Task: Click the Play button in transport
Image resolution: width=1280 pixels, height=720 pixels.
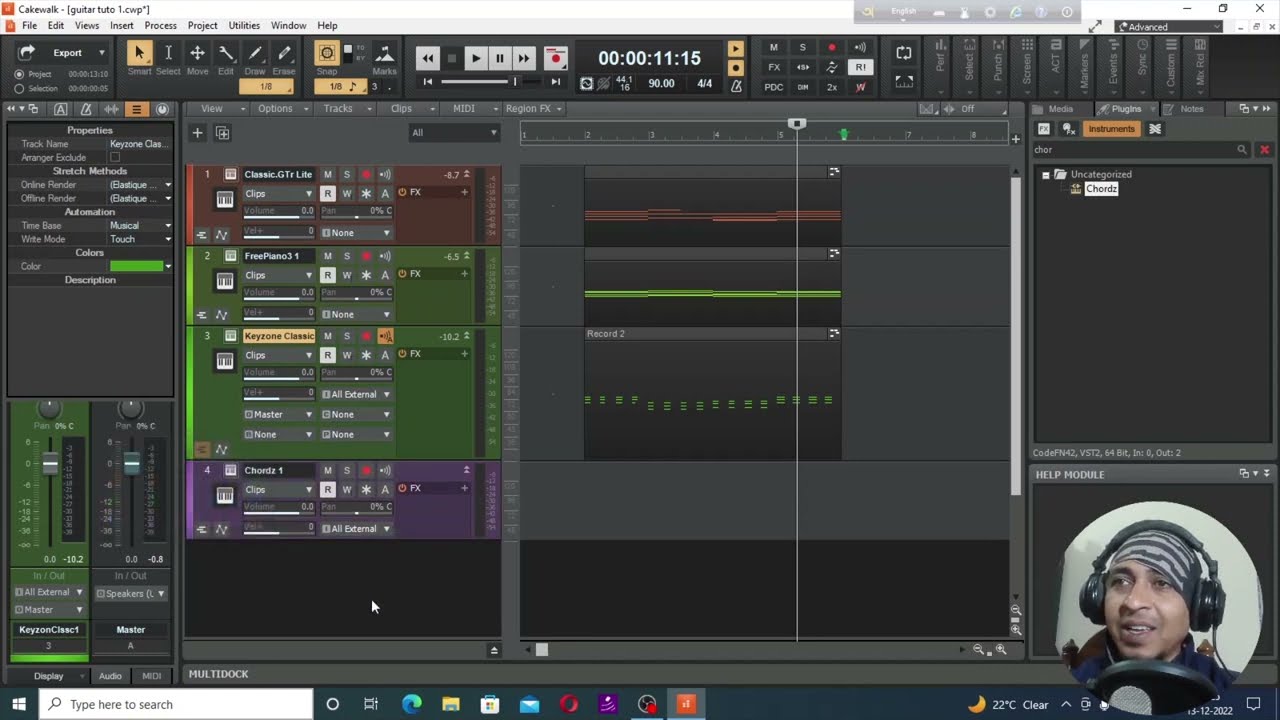Action: coord(476,58)
